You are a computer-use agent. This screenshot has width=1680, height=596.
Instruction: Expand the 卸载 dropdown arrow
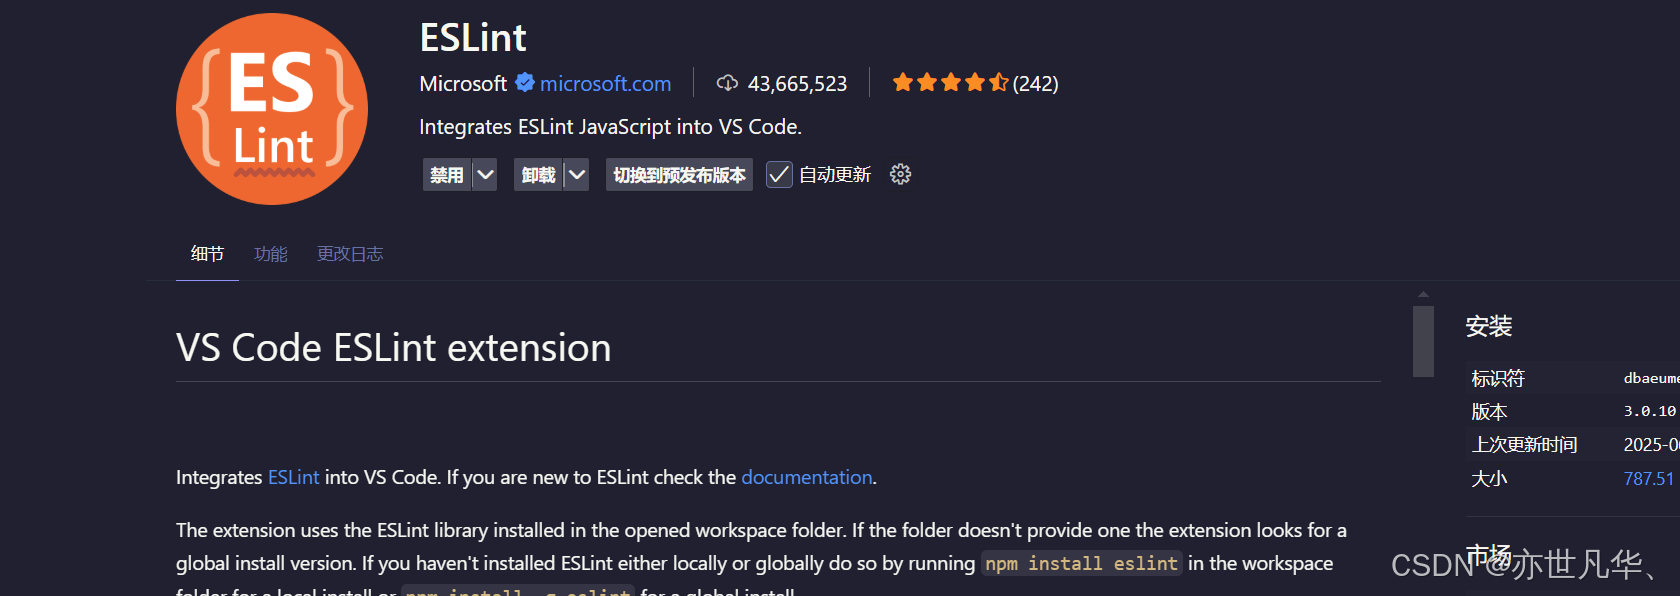(x=577, y=175)
